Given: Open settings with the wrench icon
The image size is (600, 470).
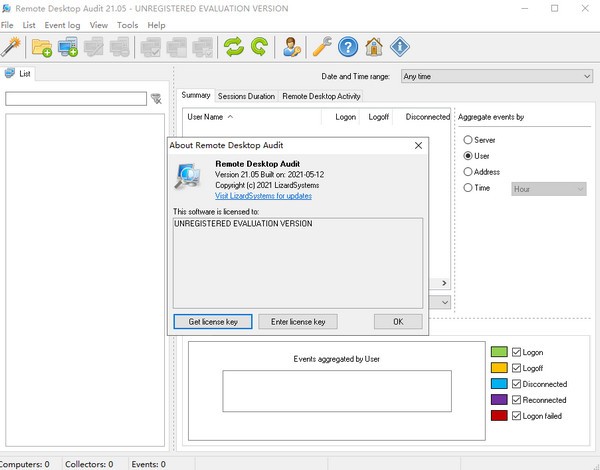Looking at the screenshot, I should click(x=322, y=46).
